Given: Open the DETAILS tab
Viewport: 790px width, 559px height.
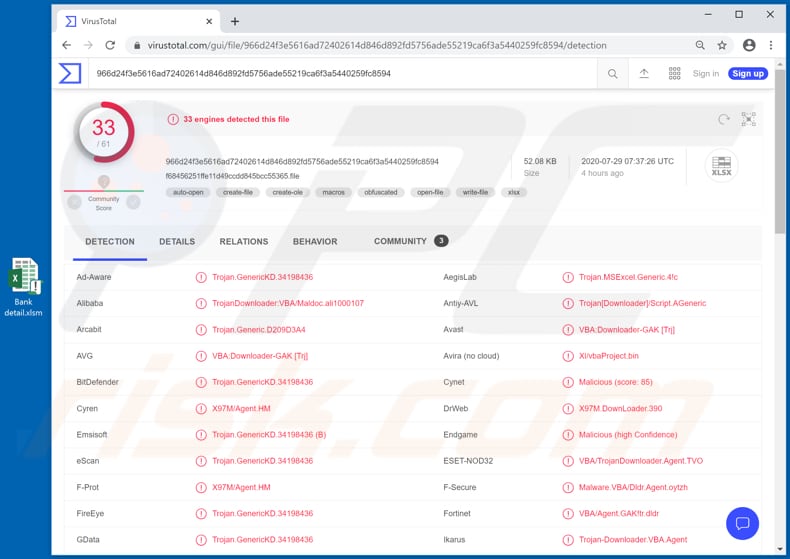Looking at the screenshot, I should (x=177, y=242).
